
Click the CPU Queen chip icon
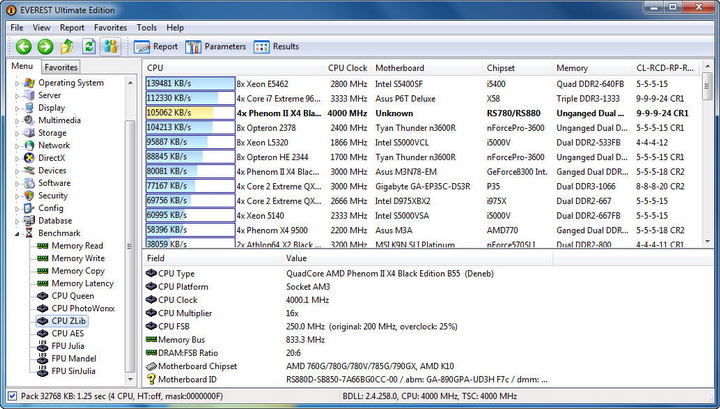click(x=43, y=296)
